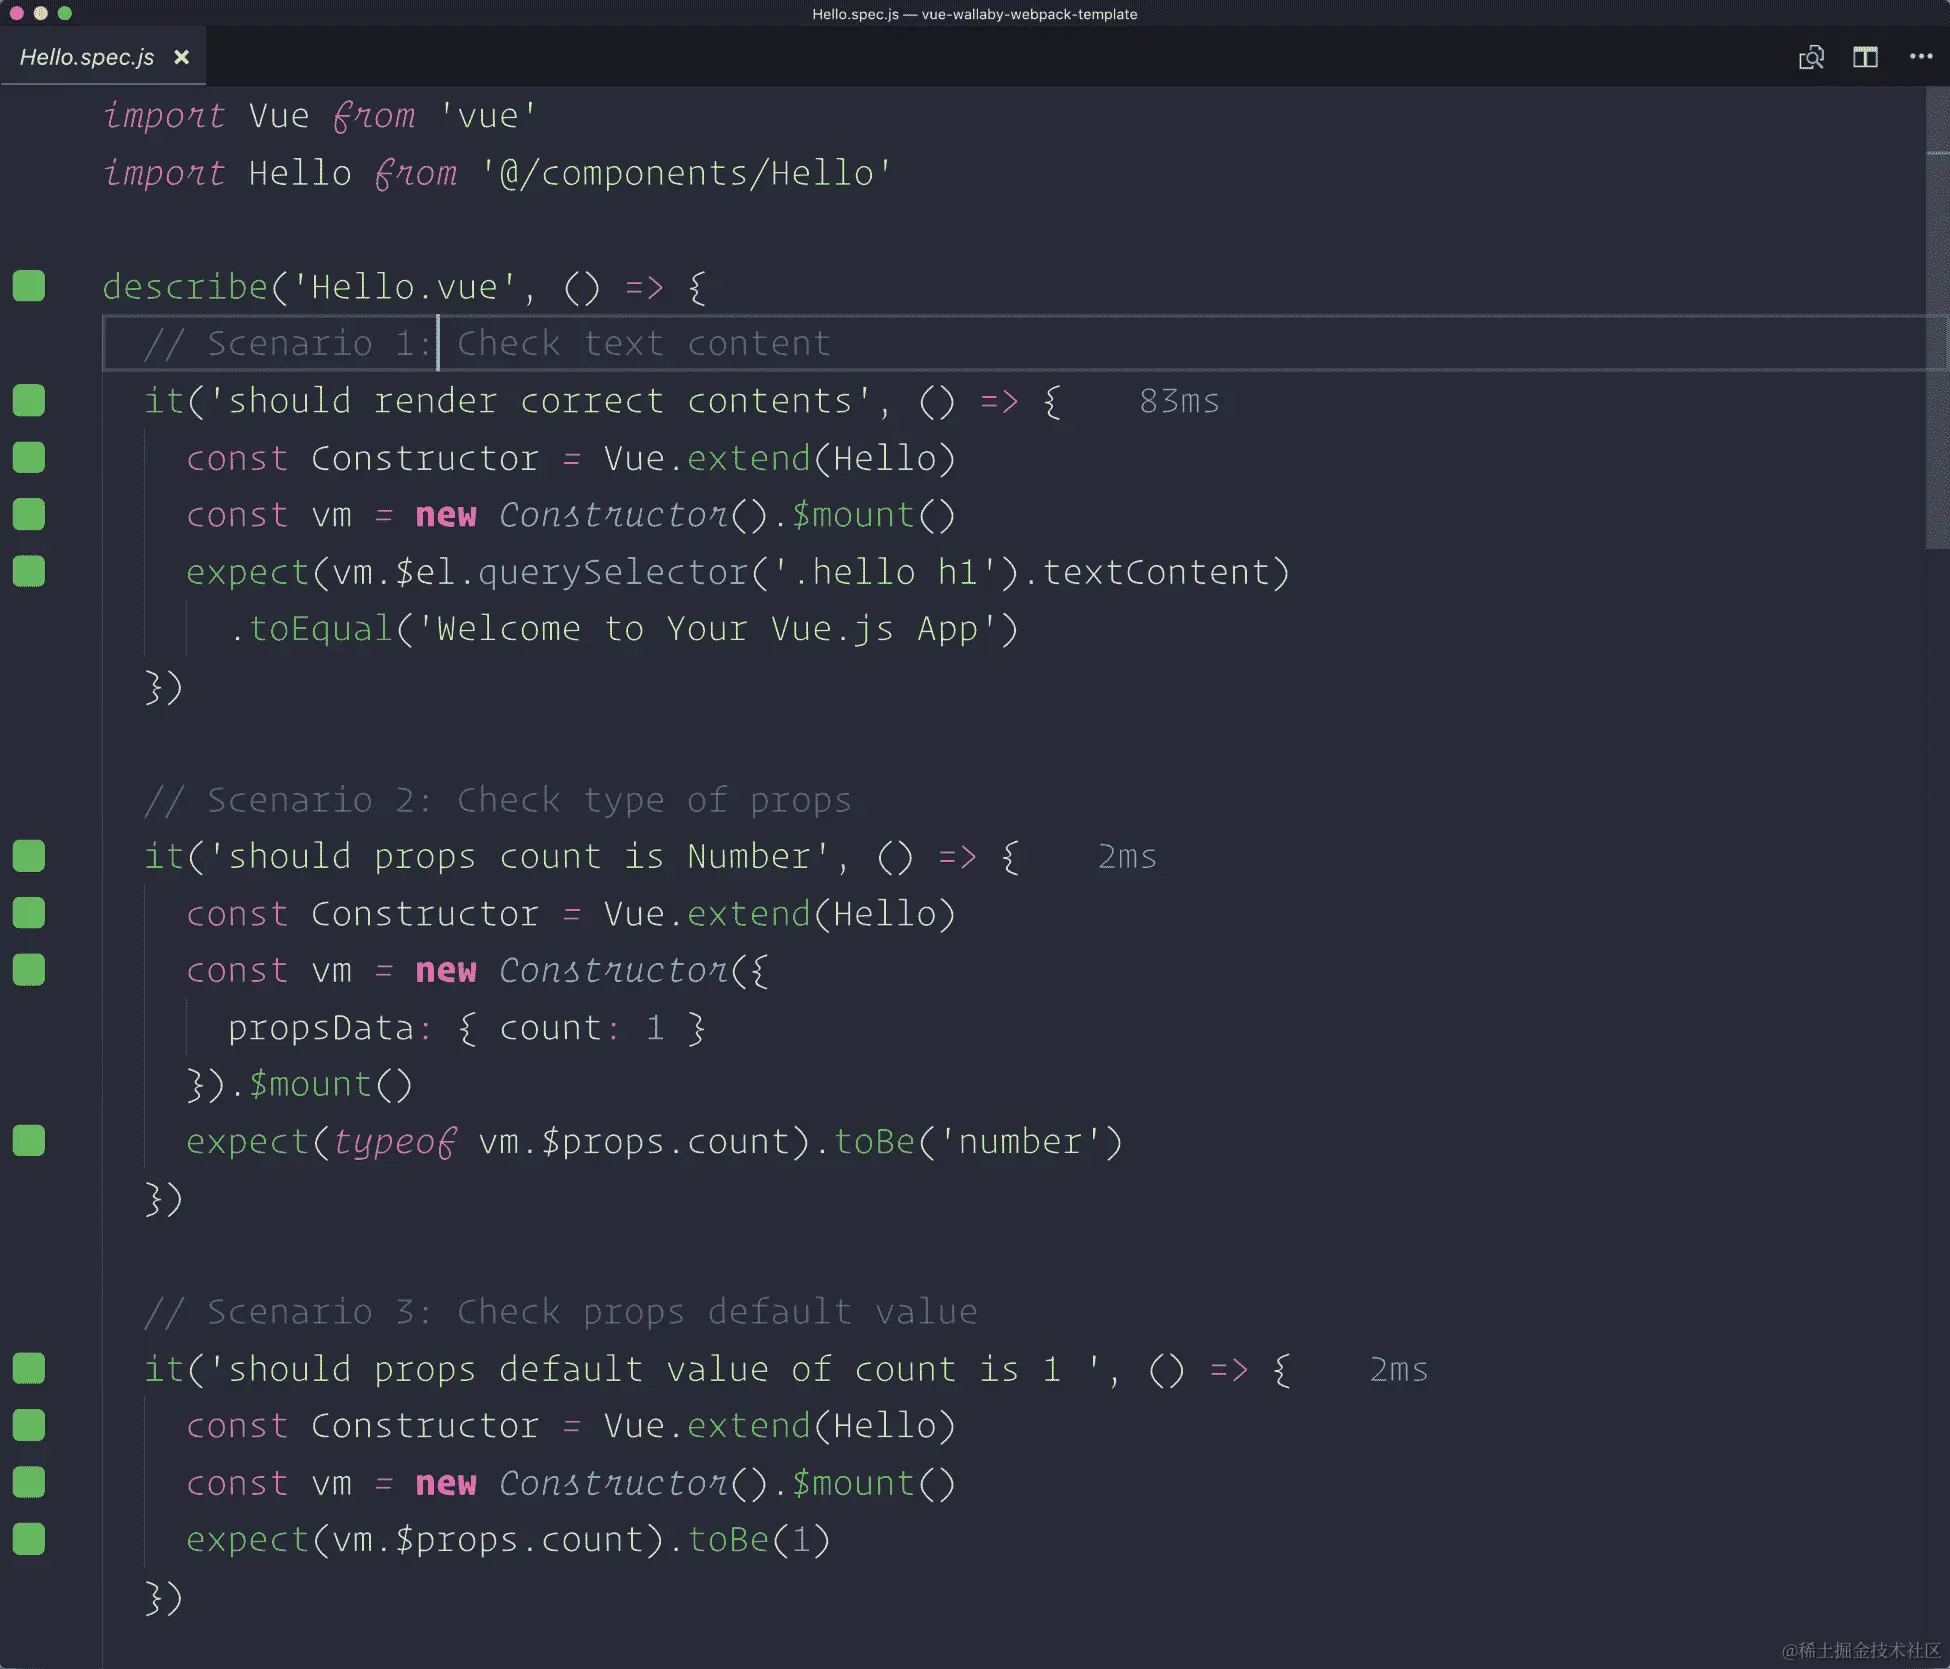
Task: Click green marker beside typeof expect line
Action: [x=29, y=1141]
